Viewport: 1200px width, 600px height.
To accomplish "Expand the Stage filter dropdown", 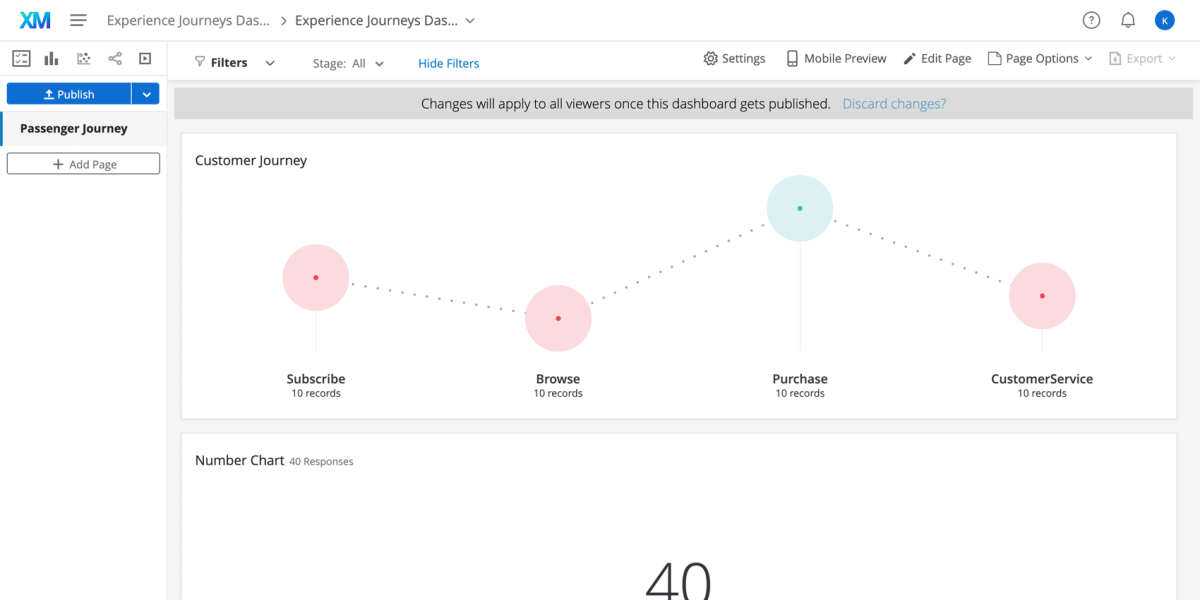I will pyautogui.click(x=379, y=62).
